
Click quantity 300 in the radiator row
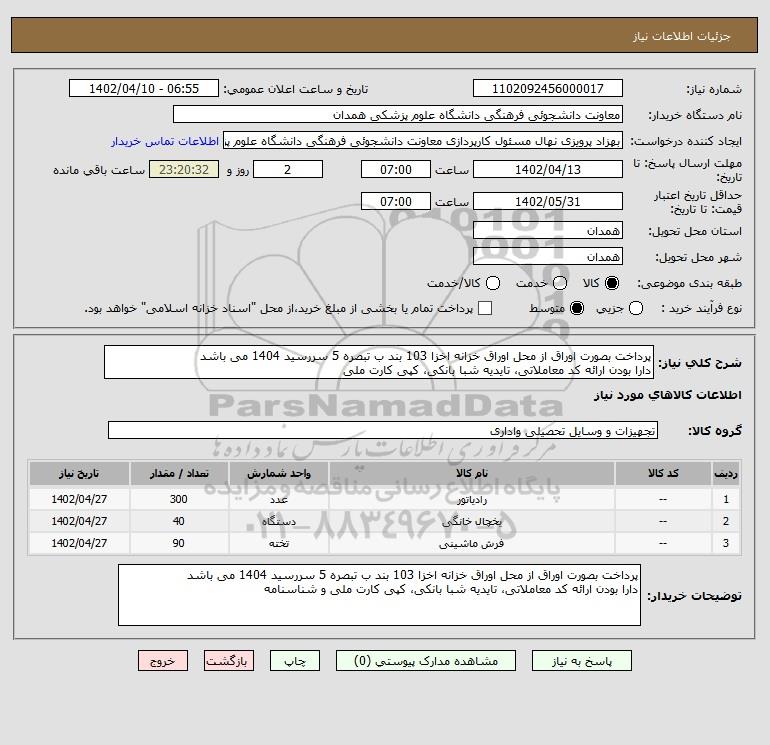pos(179,499)
